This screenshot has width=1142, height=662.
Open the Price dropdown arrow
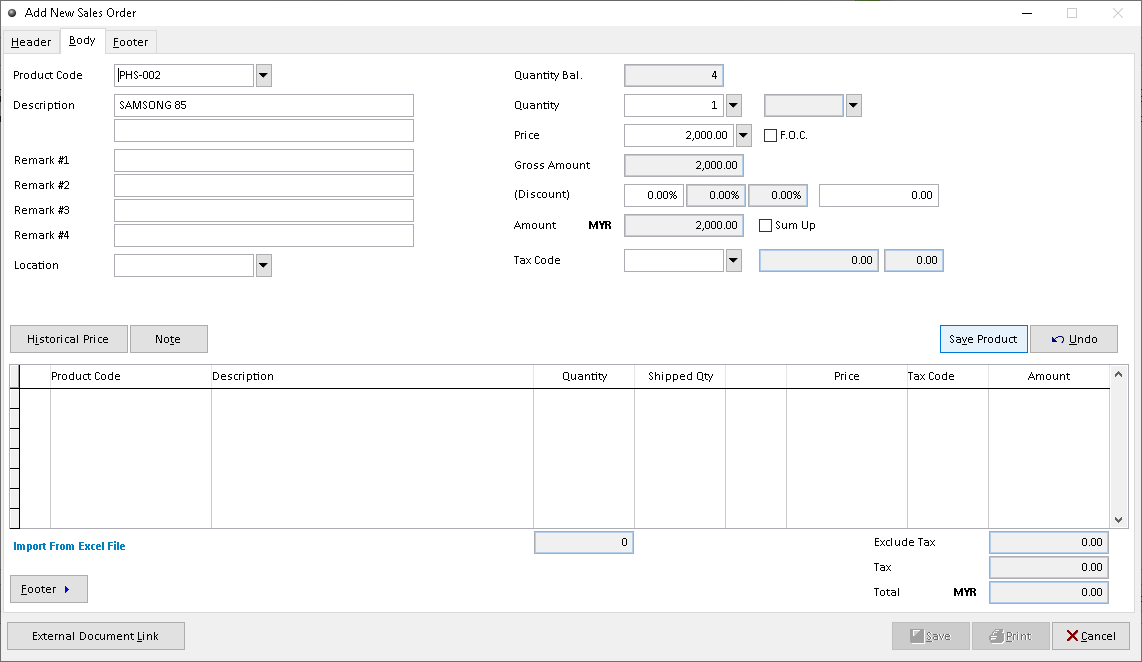743,135
